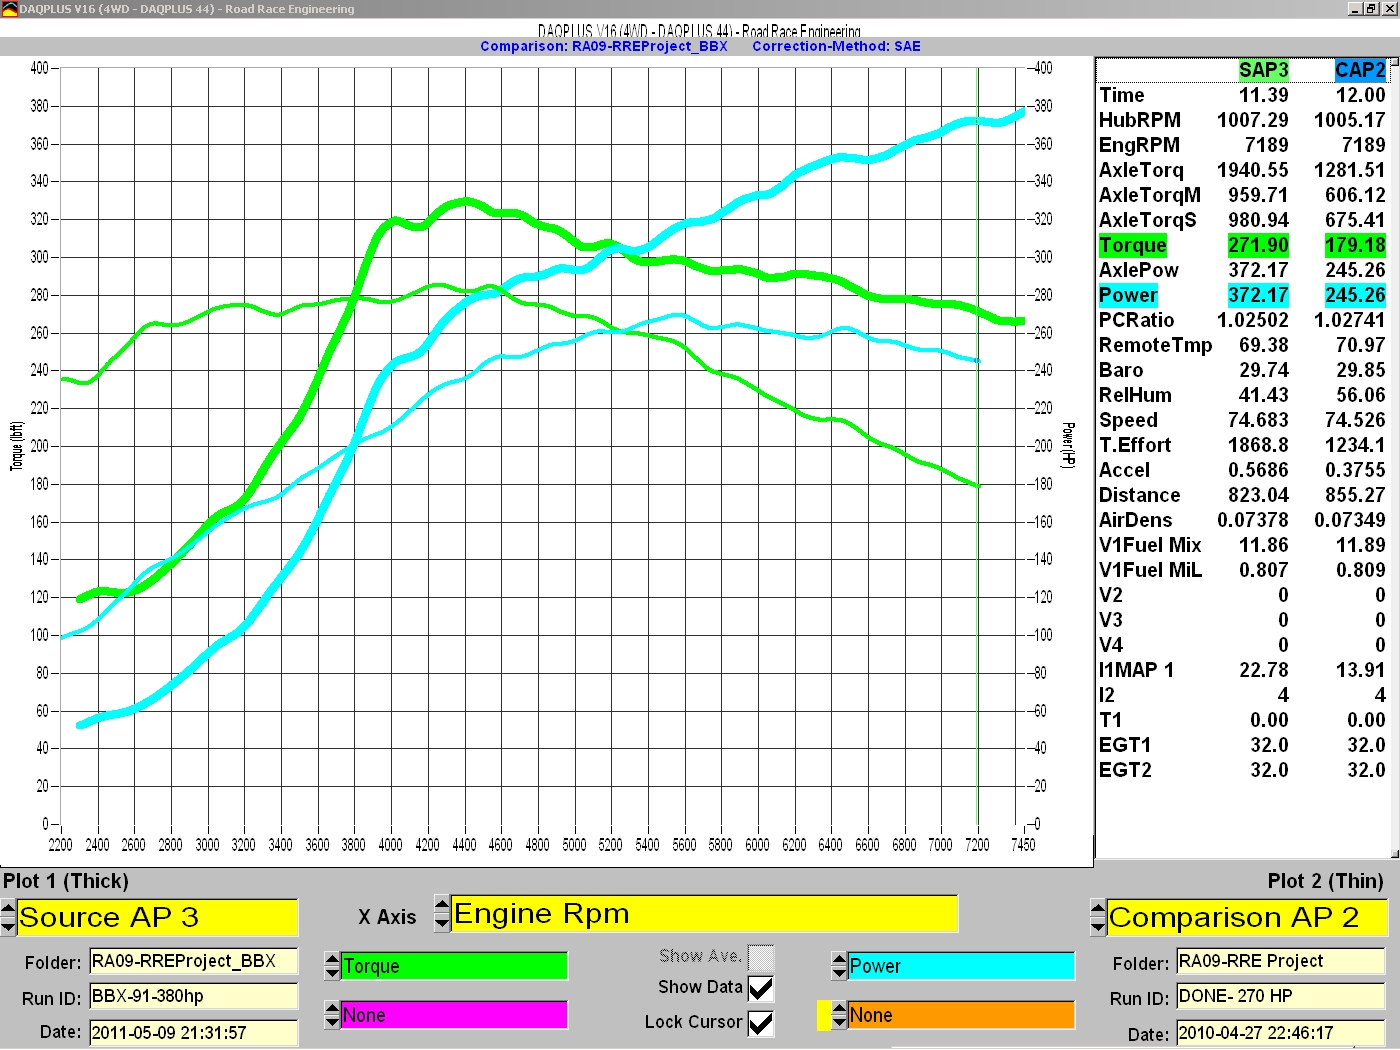Click the highlighted Torque row label in table
Viewport: 1400px width, 1050px height.
tap(1132, 245)
